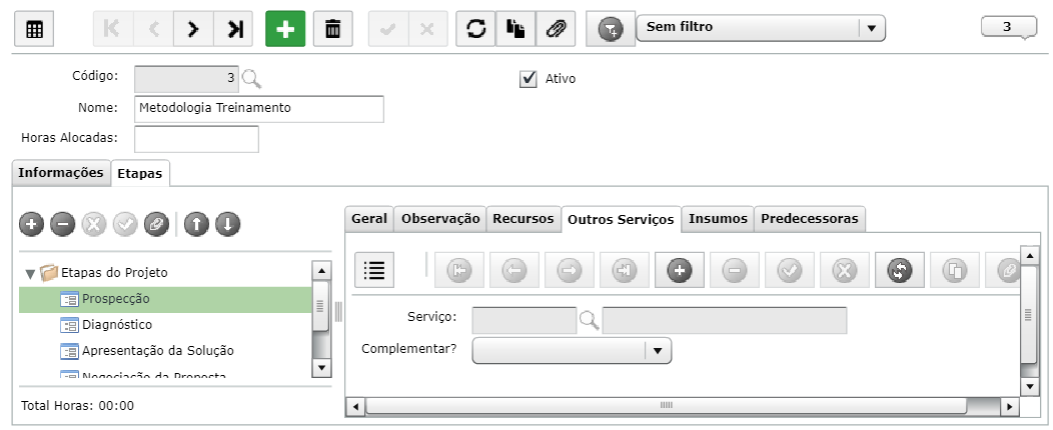Click the Serviço lookup magnifier icon
Viewport: 1053px width, 430px height.
(x=589, y=320)
